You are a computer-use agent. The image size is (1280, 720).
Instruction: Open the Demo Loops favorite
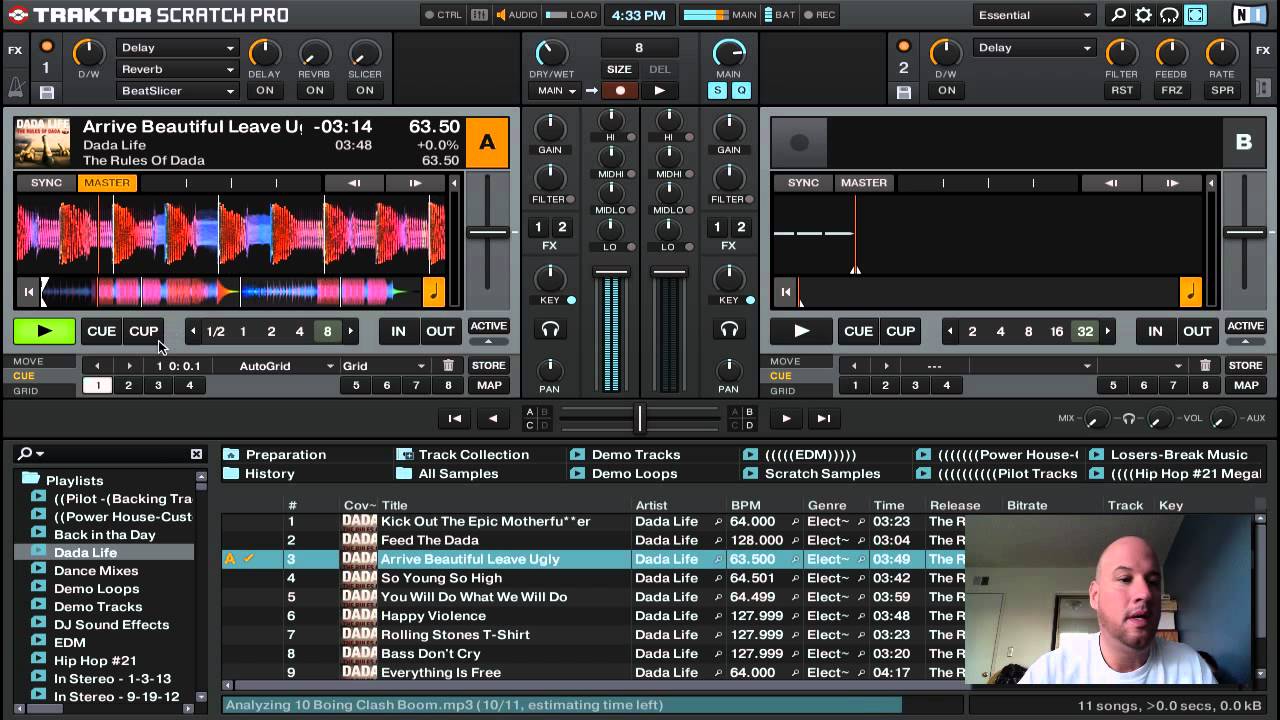tap(624, 473)
